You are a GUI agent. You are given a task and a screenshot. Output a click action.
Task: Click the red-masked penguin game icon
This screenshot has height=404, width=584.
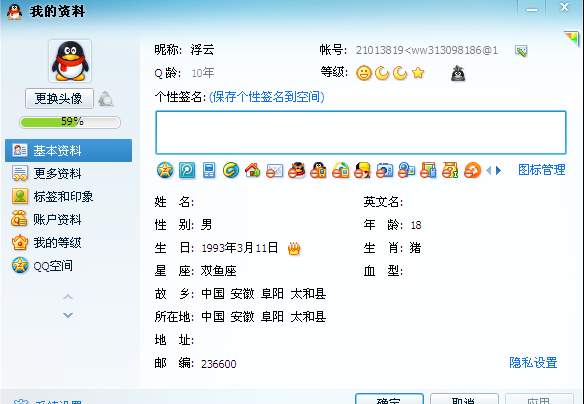coord(296,171)
